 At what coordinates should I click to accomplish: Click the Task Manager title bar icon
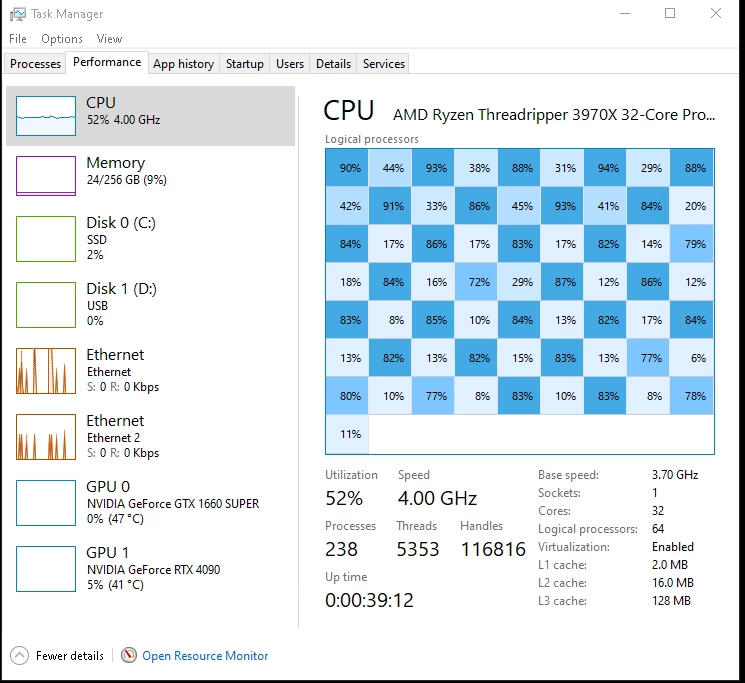[18, 14]
